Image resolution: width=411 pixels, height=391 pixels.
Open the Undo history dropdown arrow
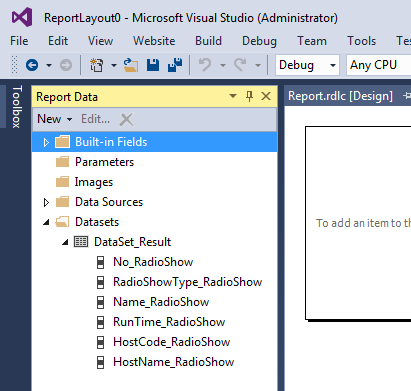[223, 65]
